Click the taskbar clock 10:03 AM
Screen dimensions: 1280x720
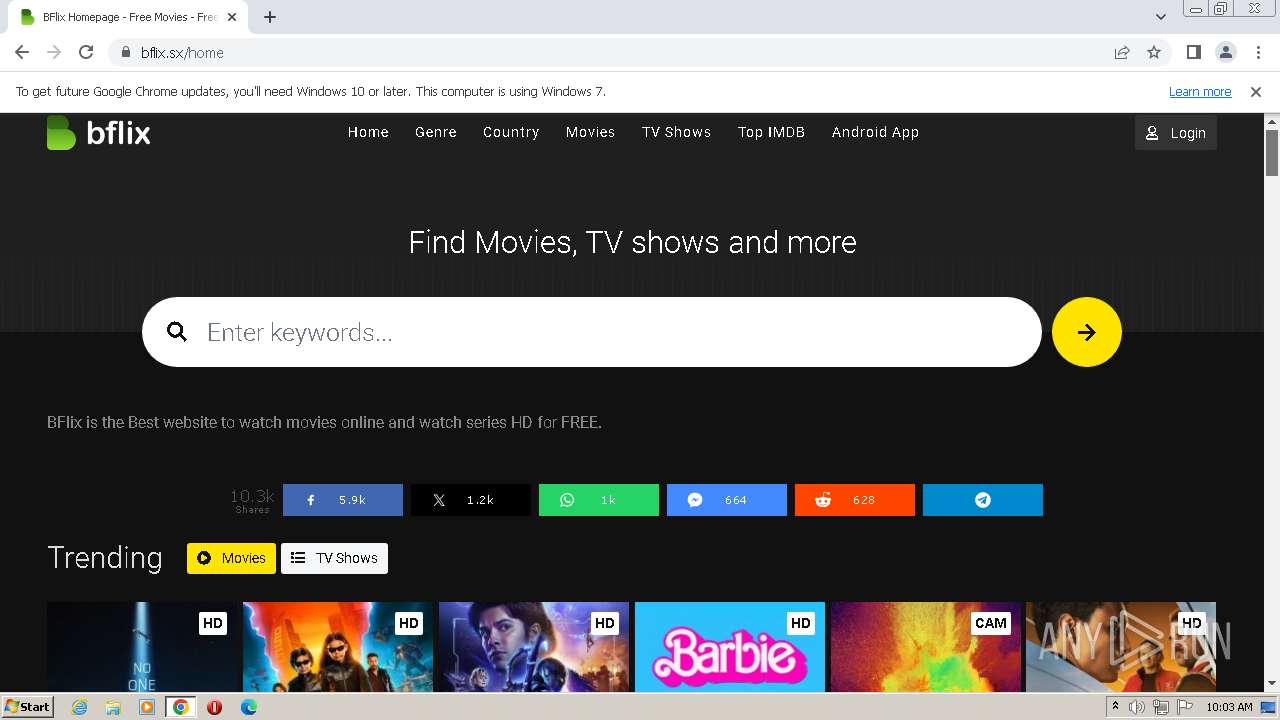(1229, 707)
